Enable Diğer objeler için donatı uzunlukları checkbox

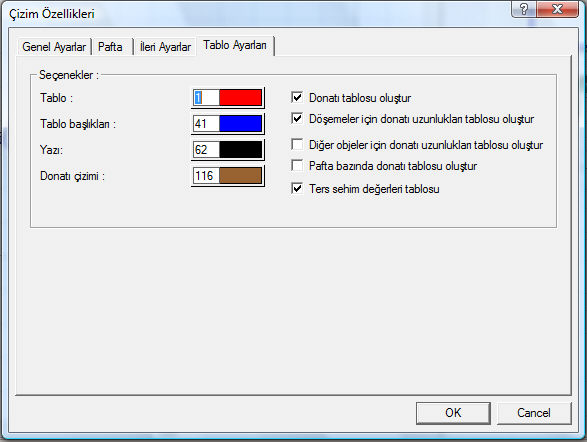click(297, 144)
